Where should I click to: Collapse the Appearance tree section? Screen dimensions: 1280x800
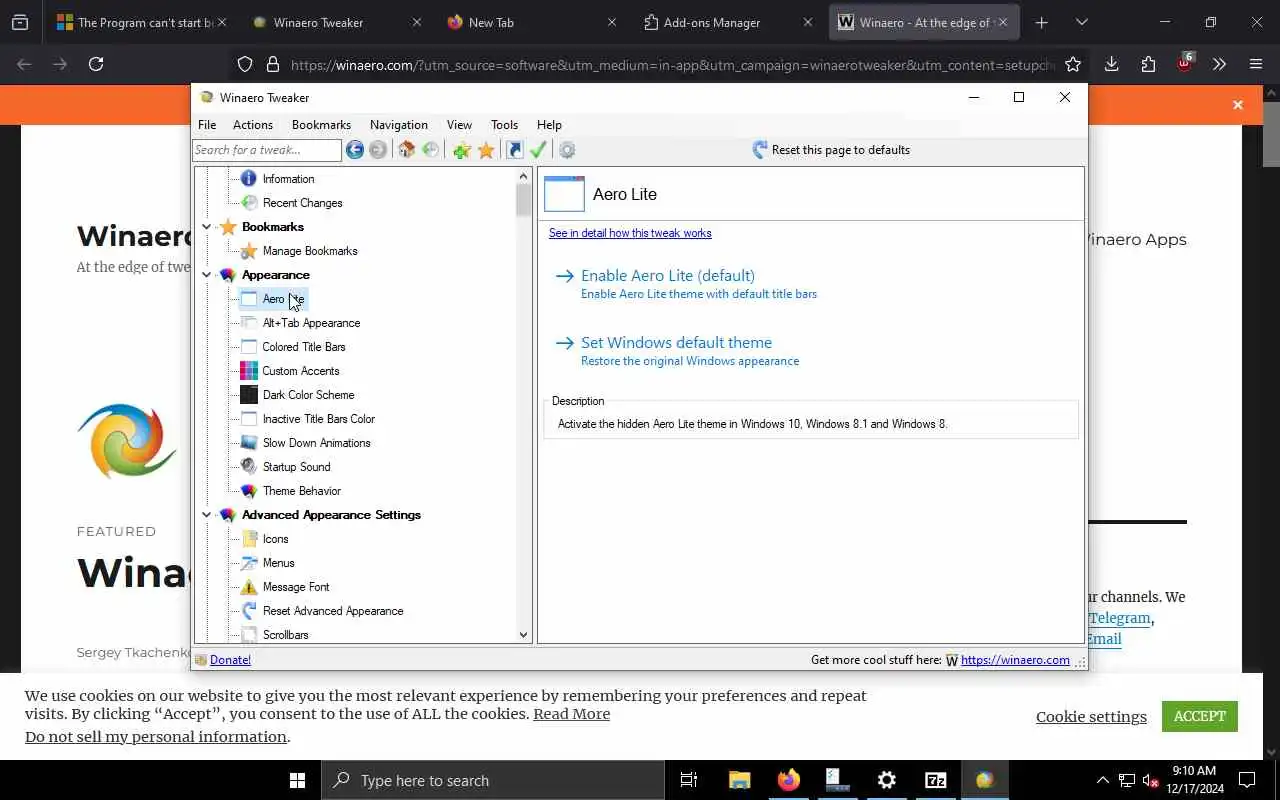(207, 275)
